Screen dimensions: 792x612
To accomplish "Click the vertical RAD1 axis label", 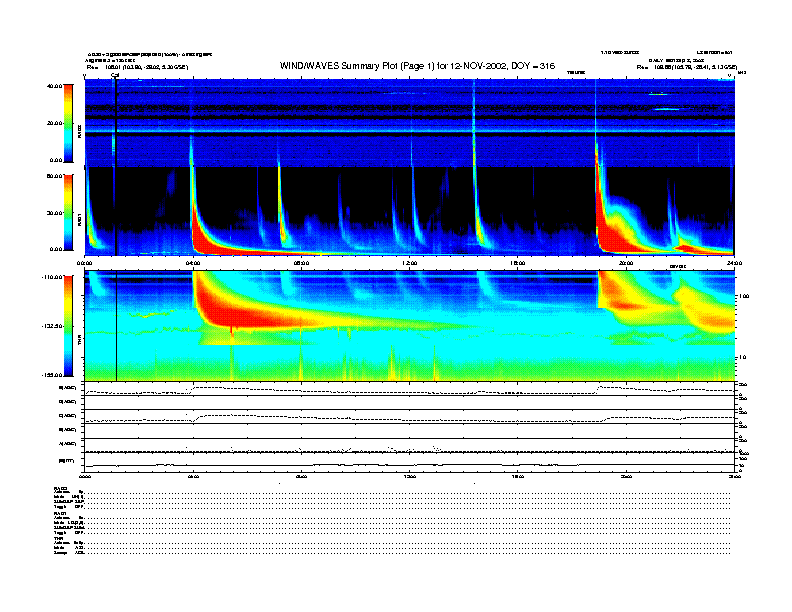I will coord(79,219).
